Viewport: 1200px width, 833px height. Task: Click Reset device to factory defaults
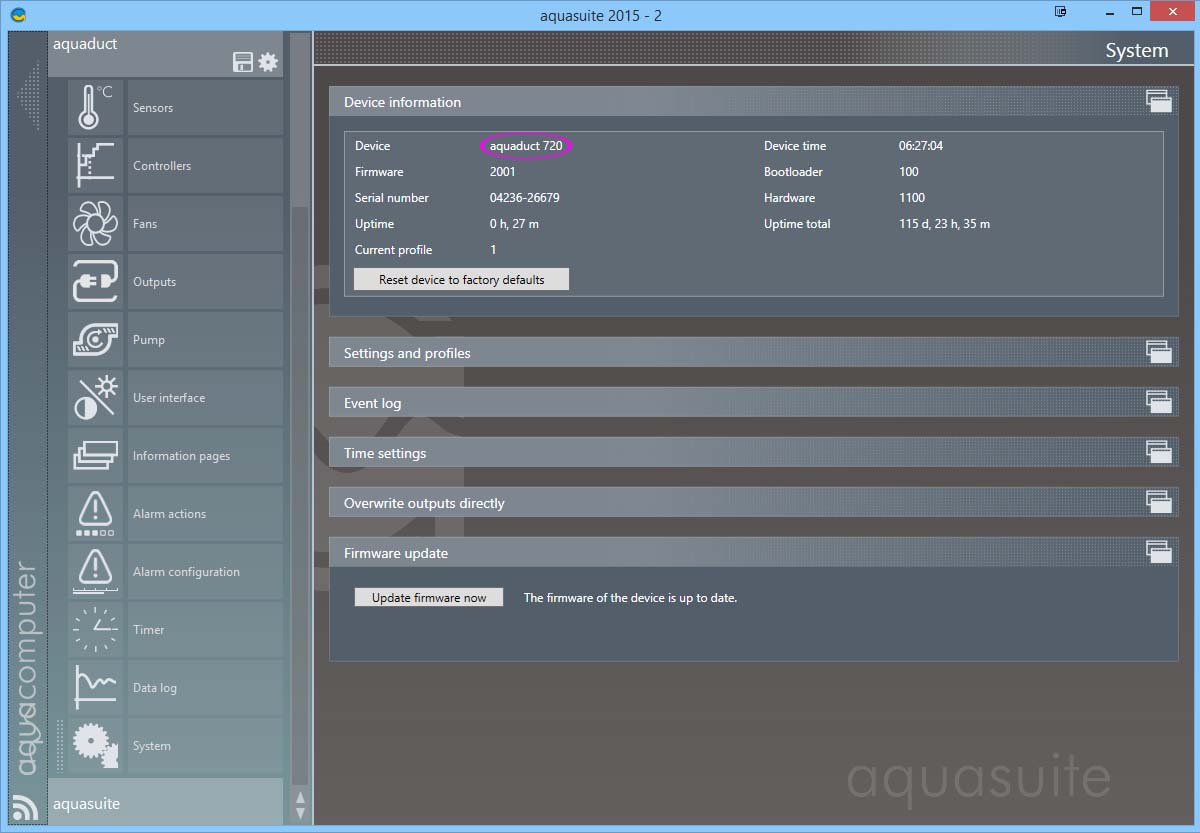[461, 280]
